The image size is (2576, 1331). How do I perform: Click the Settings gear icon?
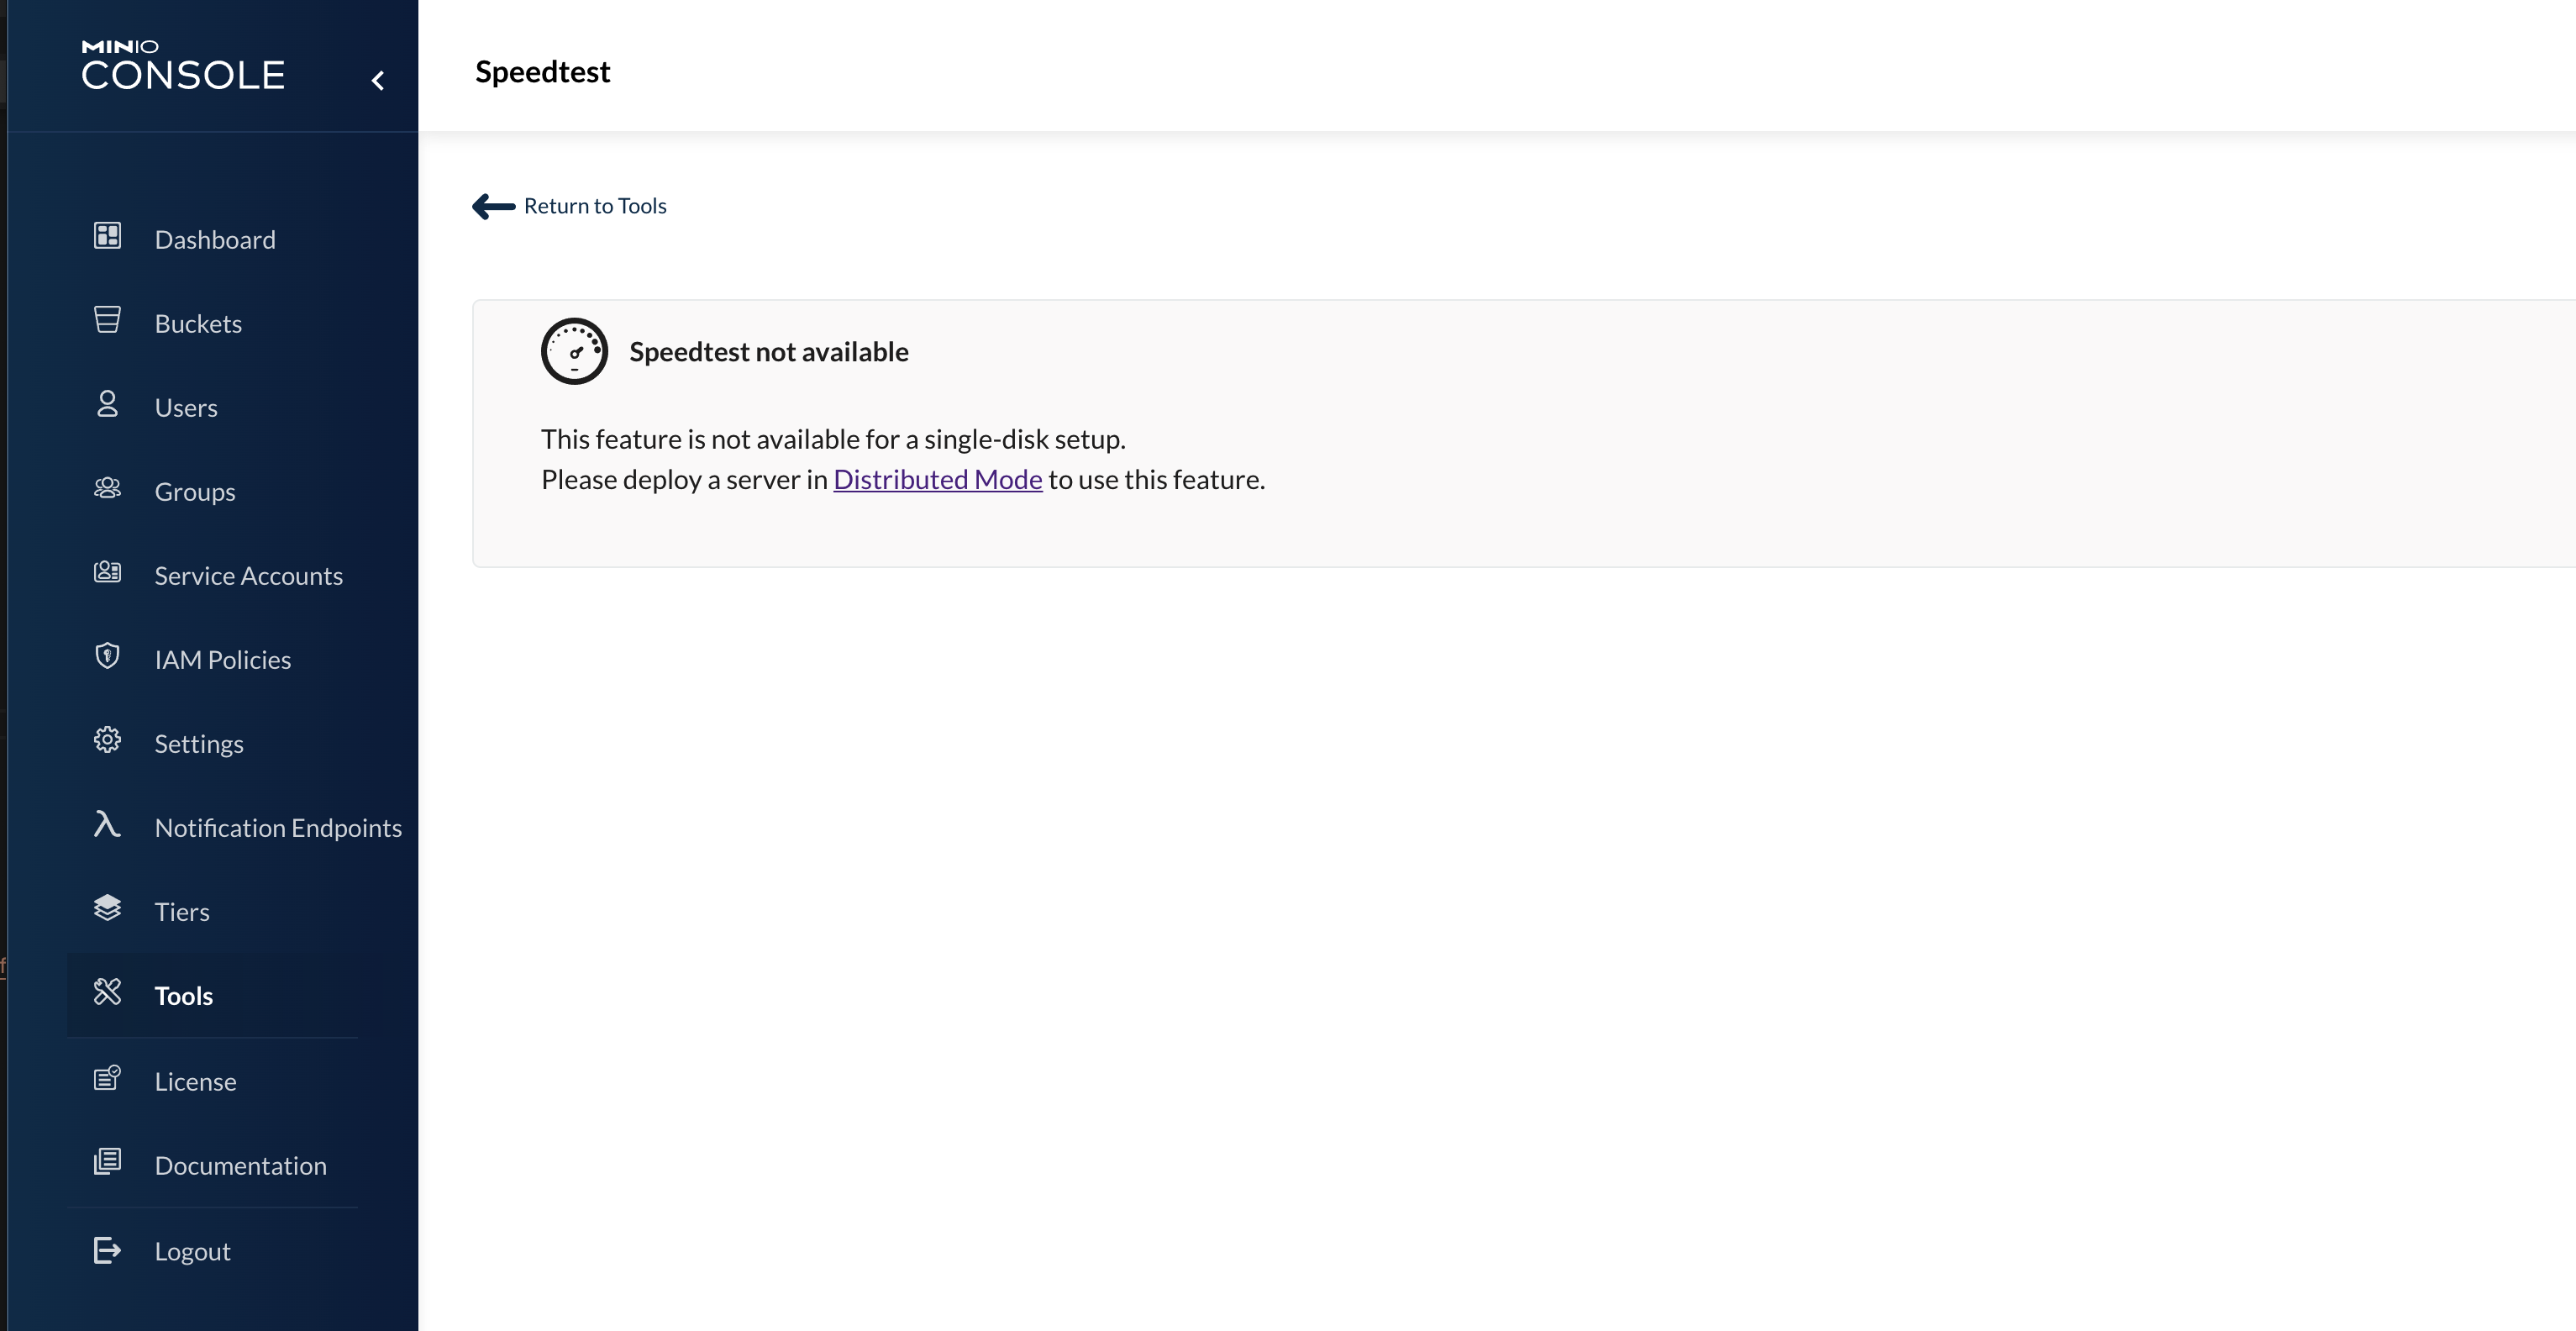click(107, 740)
